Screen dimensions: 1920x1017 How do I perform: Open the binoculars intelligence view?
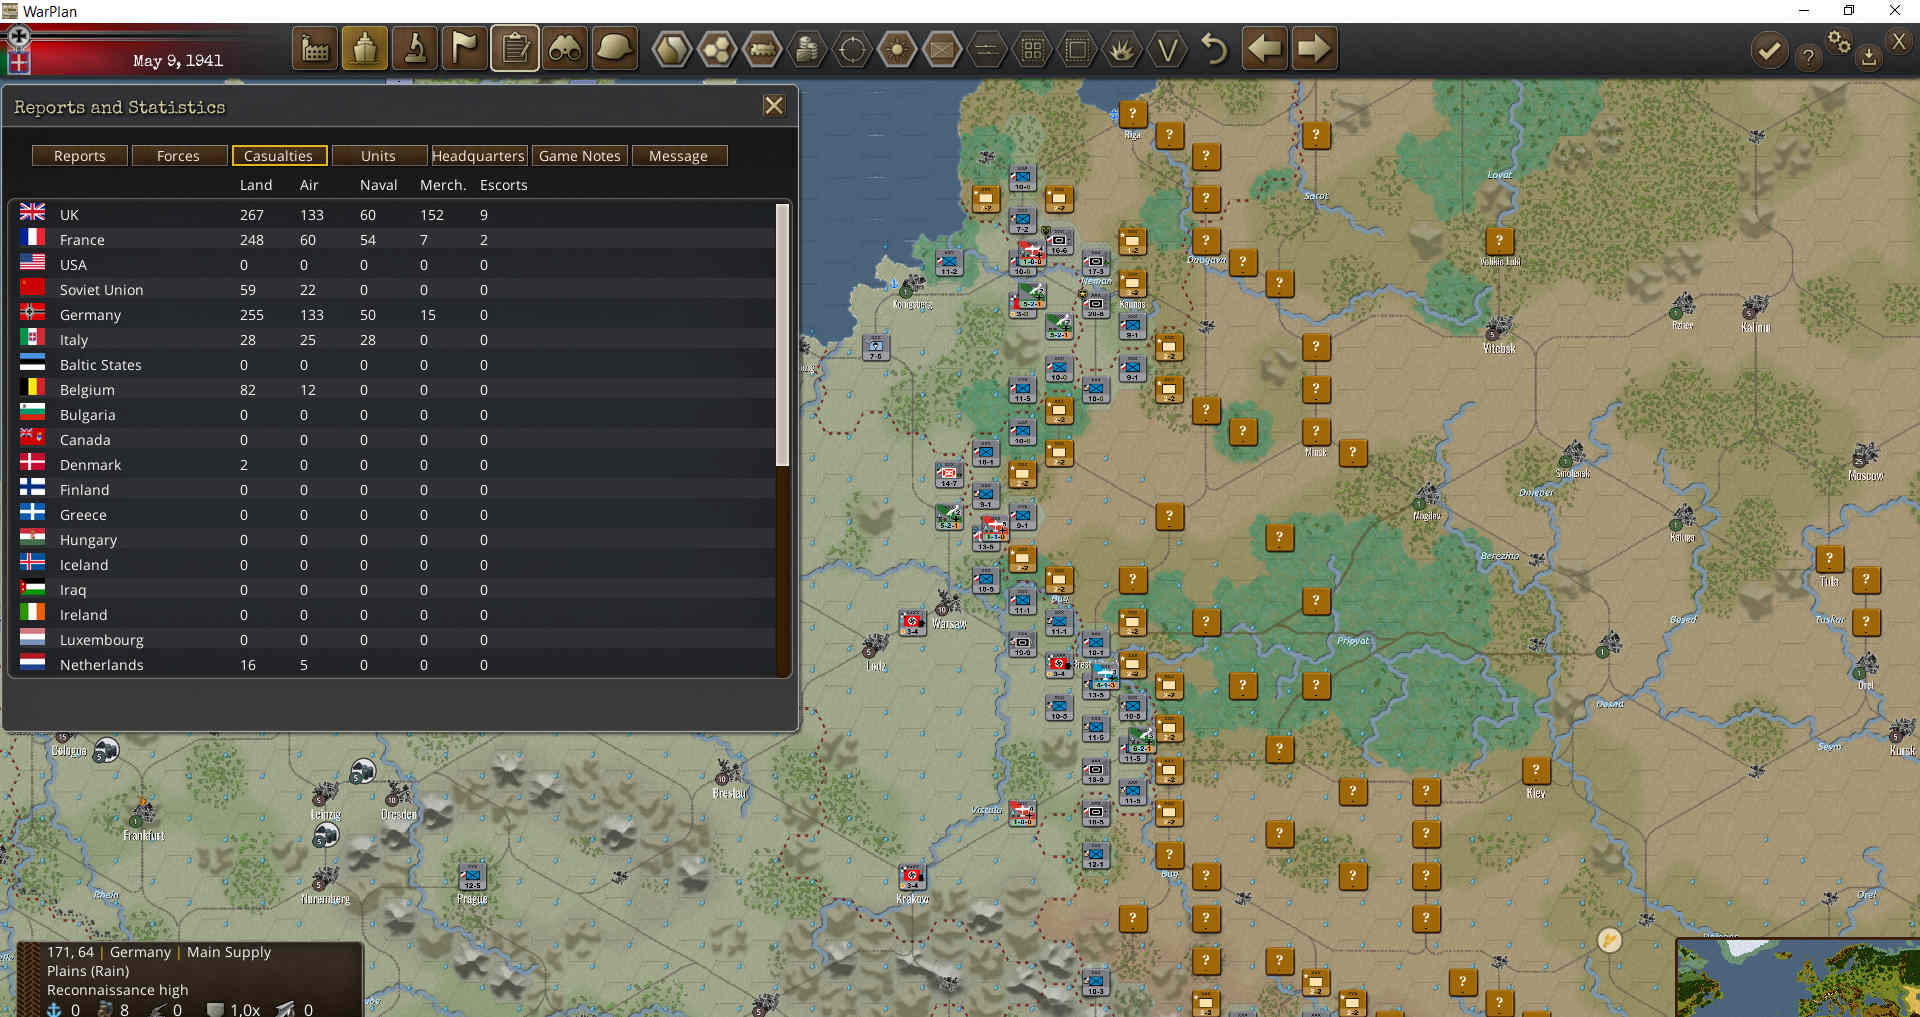point(565,49)
